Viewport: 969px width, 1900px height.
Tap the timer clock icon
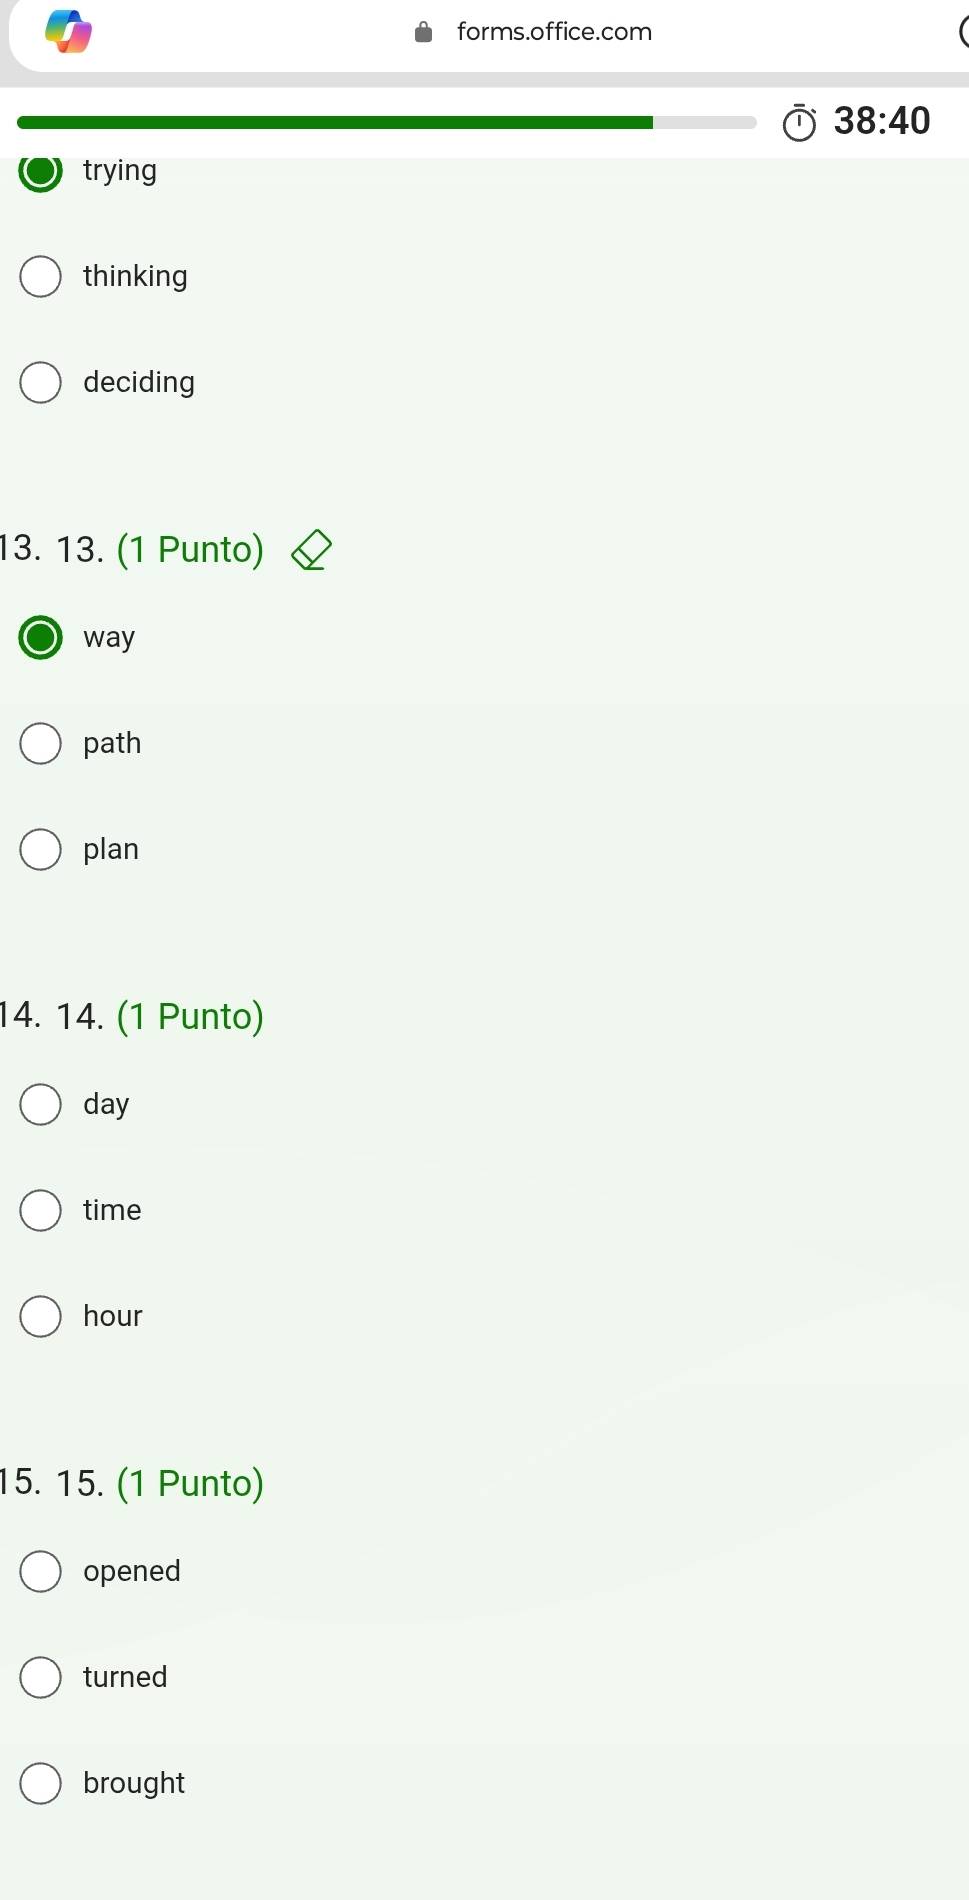tap(799, 122)
